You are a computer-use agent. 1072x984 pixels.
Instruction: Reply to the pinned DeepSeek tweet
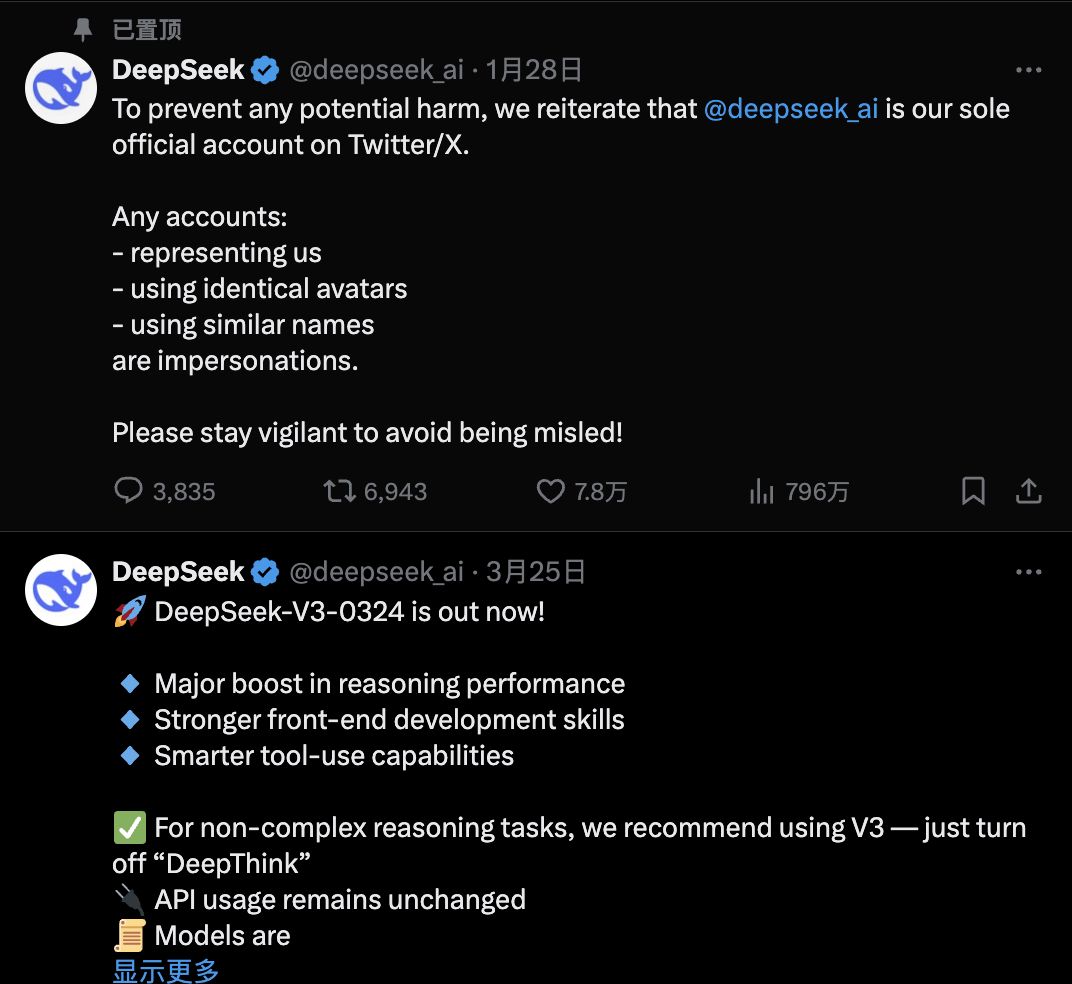[x=128, y=491]
